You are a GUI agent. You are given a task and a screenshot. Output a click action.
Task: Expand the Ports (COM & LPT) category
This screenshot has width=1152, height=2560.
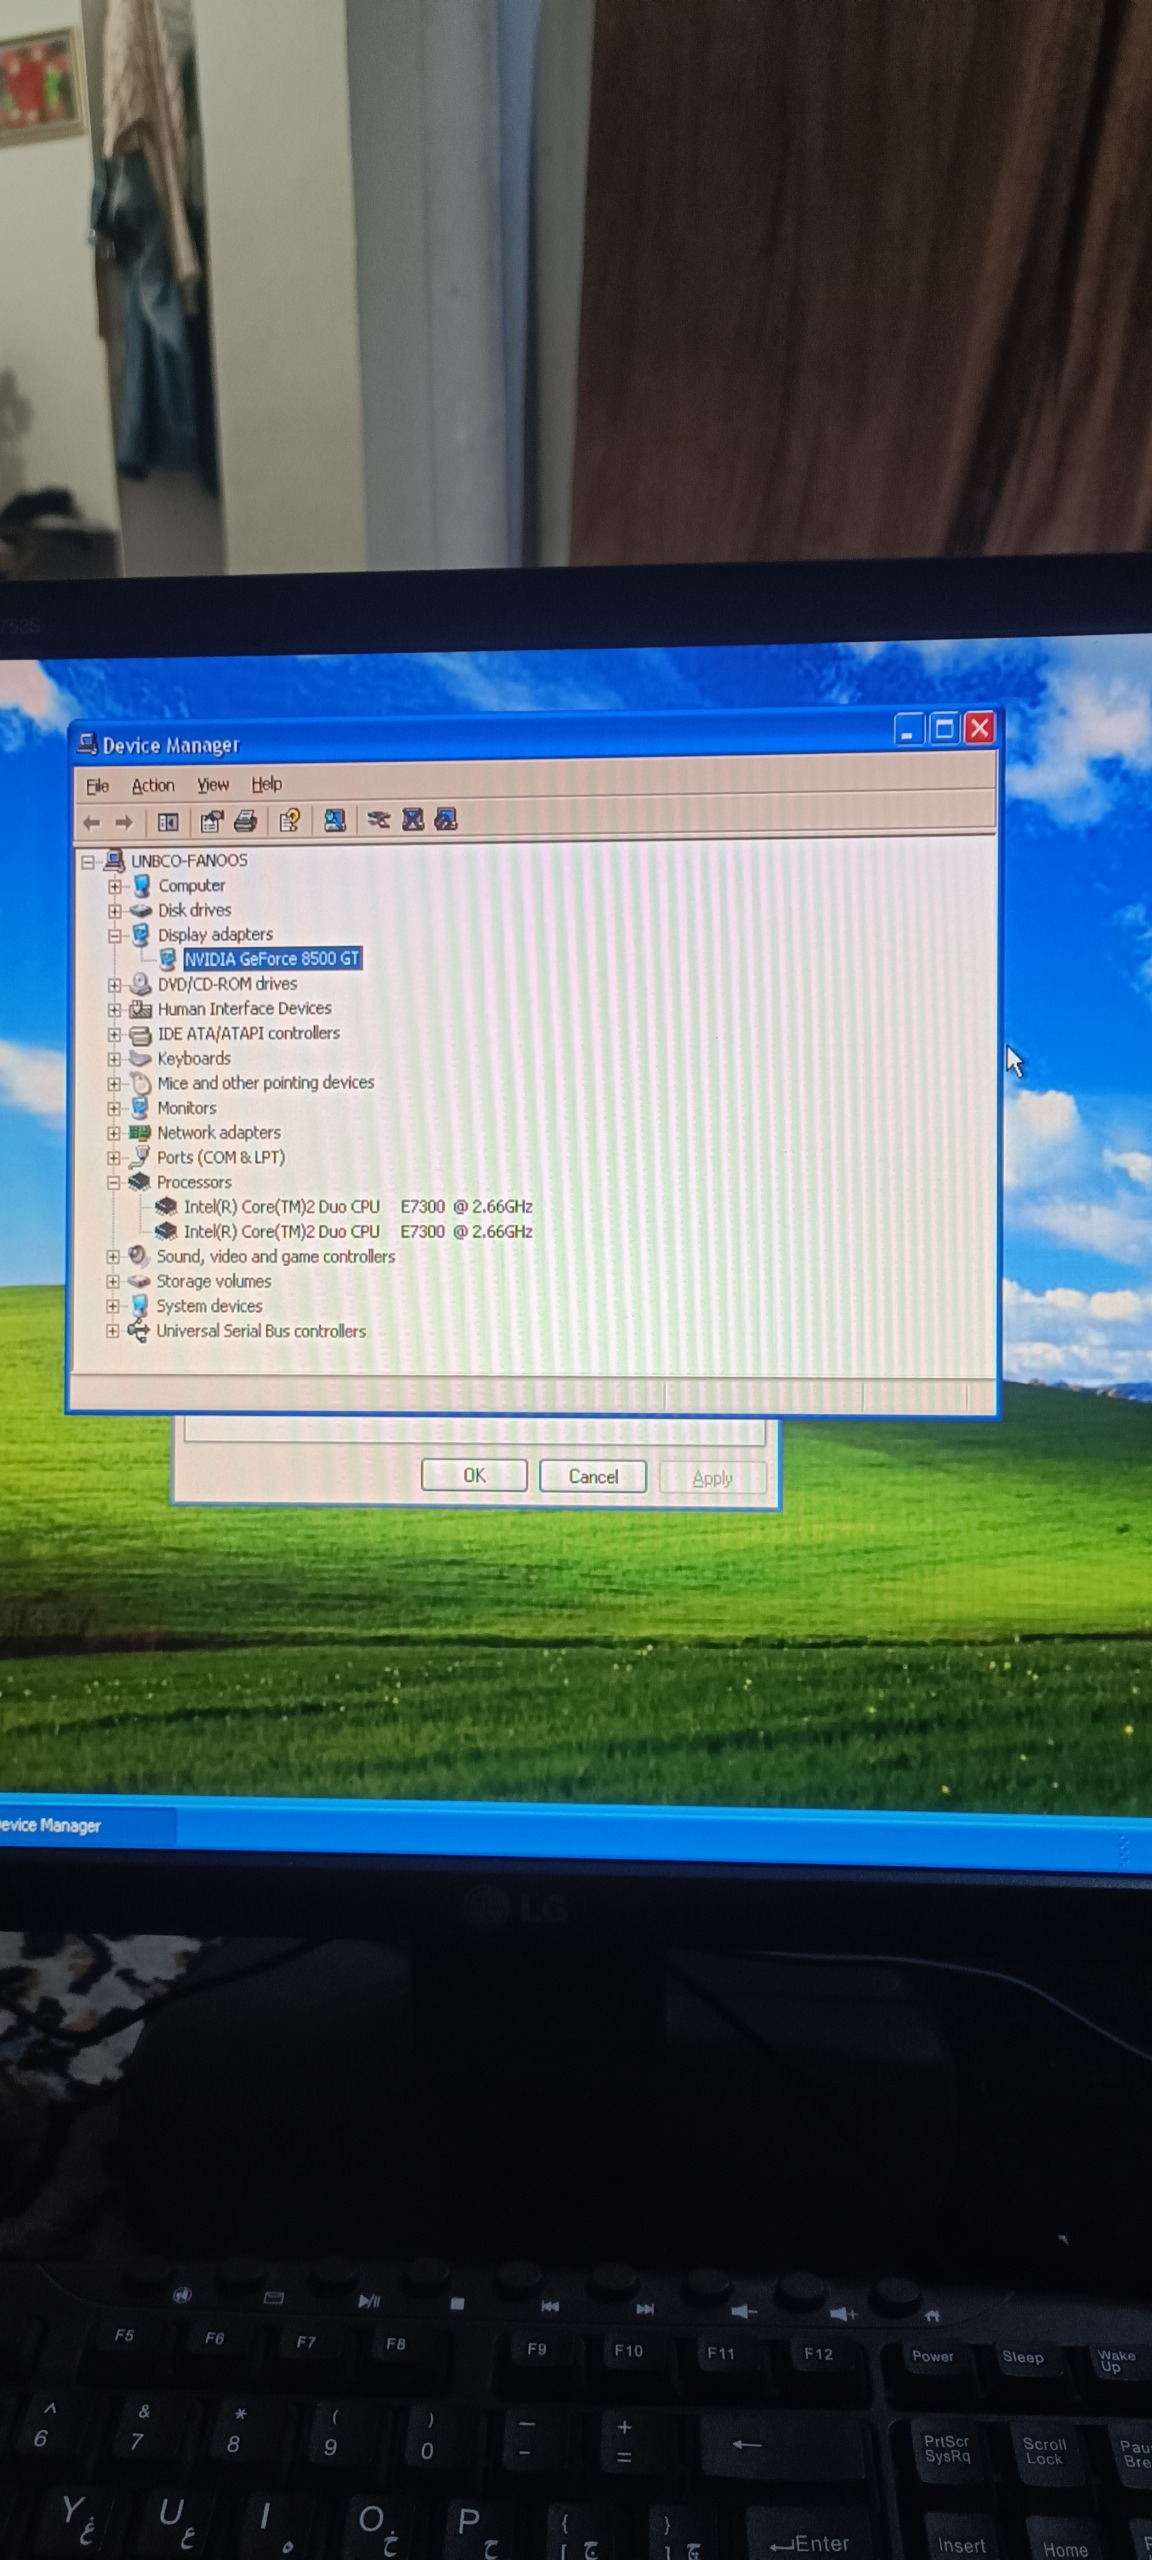[x=114, y=1158]
